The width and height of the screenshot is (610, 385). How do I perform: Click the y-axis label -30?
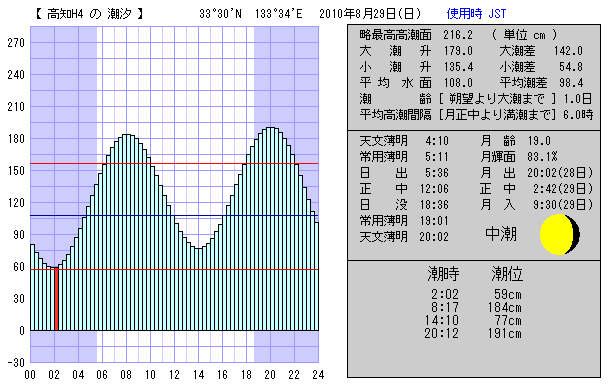pyautogui.click(x=16, y=363)
